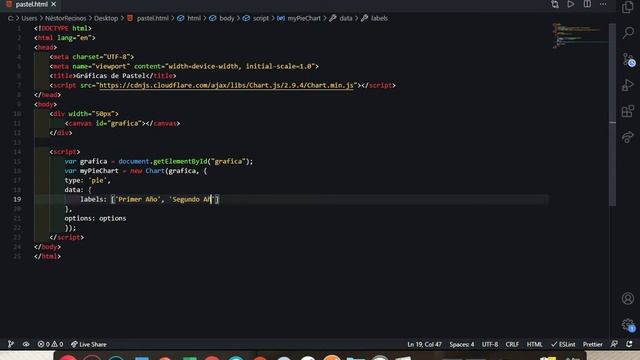Open Source Control view with pending badge
640x360 pixels.
(x=629, y=60)
